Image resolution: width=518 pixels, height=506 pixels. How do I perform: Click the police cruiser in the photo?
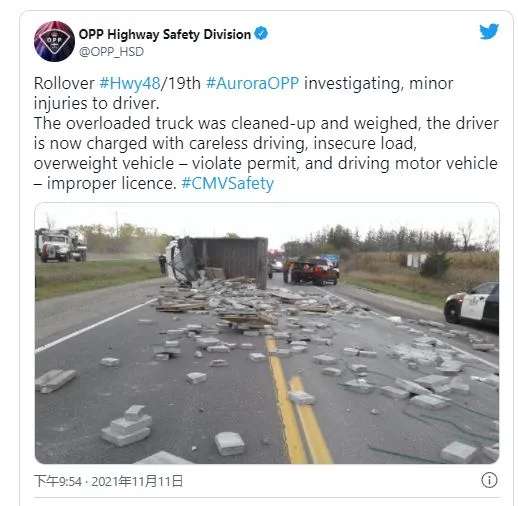(x=472, y=307)
